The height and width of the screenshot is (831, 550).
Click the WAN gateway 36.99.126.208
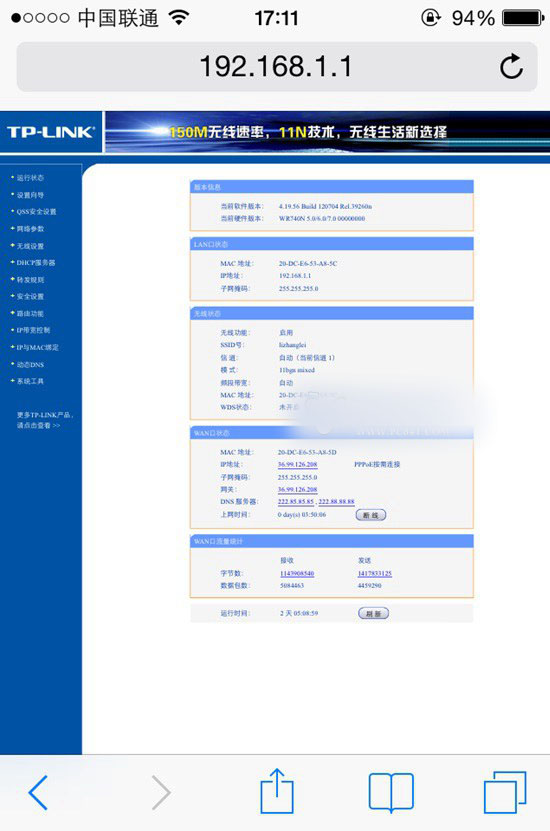click(x=298, y=489)
